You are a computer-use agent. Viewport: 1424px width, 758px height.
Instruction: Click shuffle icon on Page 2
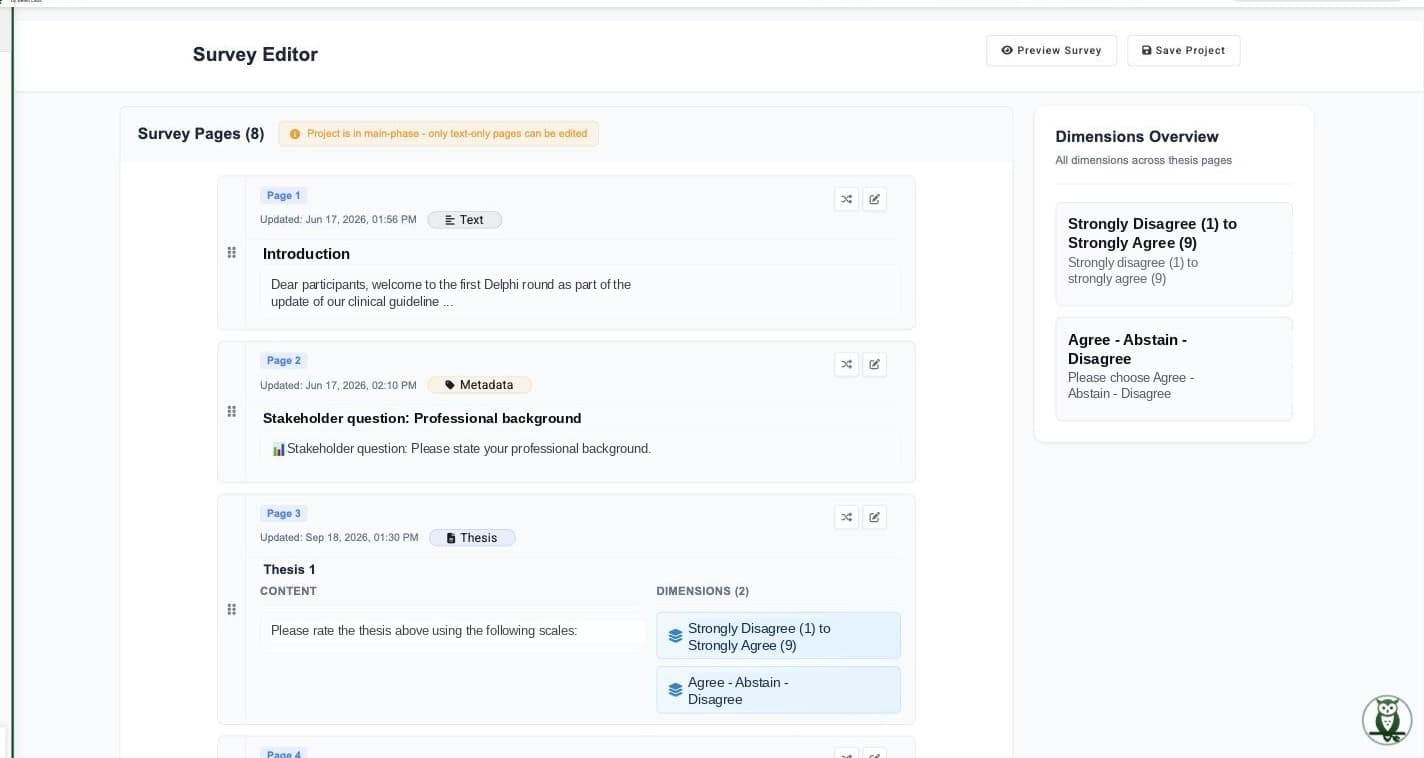click(x=846, y=364)
